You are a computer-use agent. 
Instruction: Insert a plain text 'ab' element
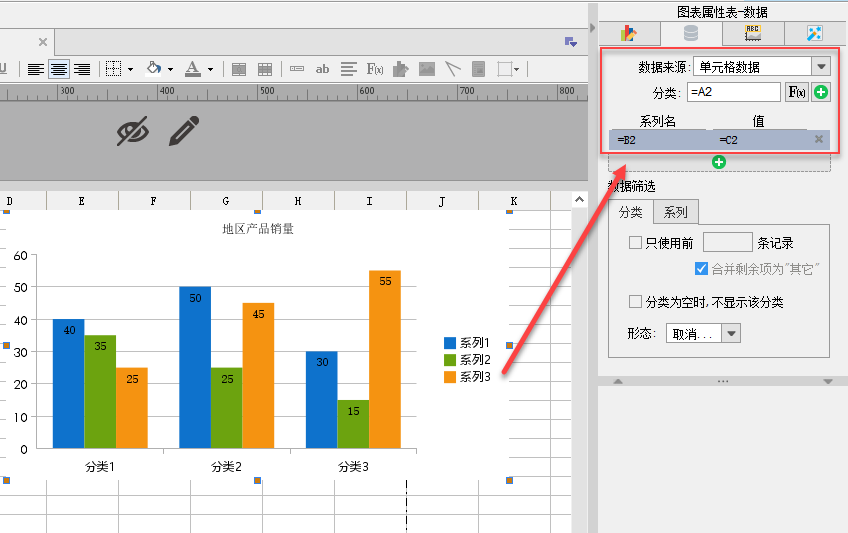point(322,69)
